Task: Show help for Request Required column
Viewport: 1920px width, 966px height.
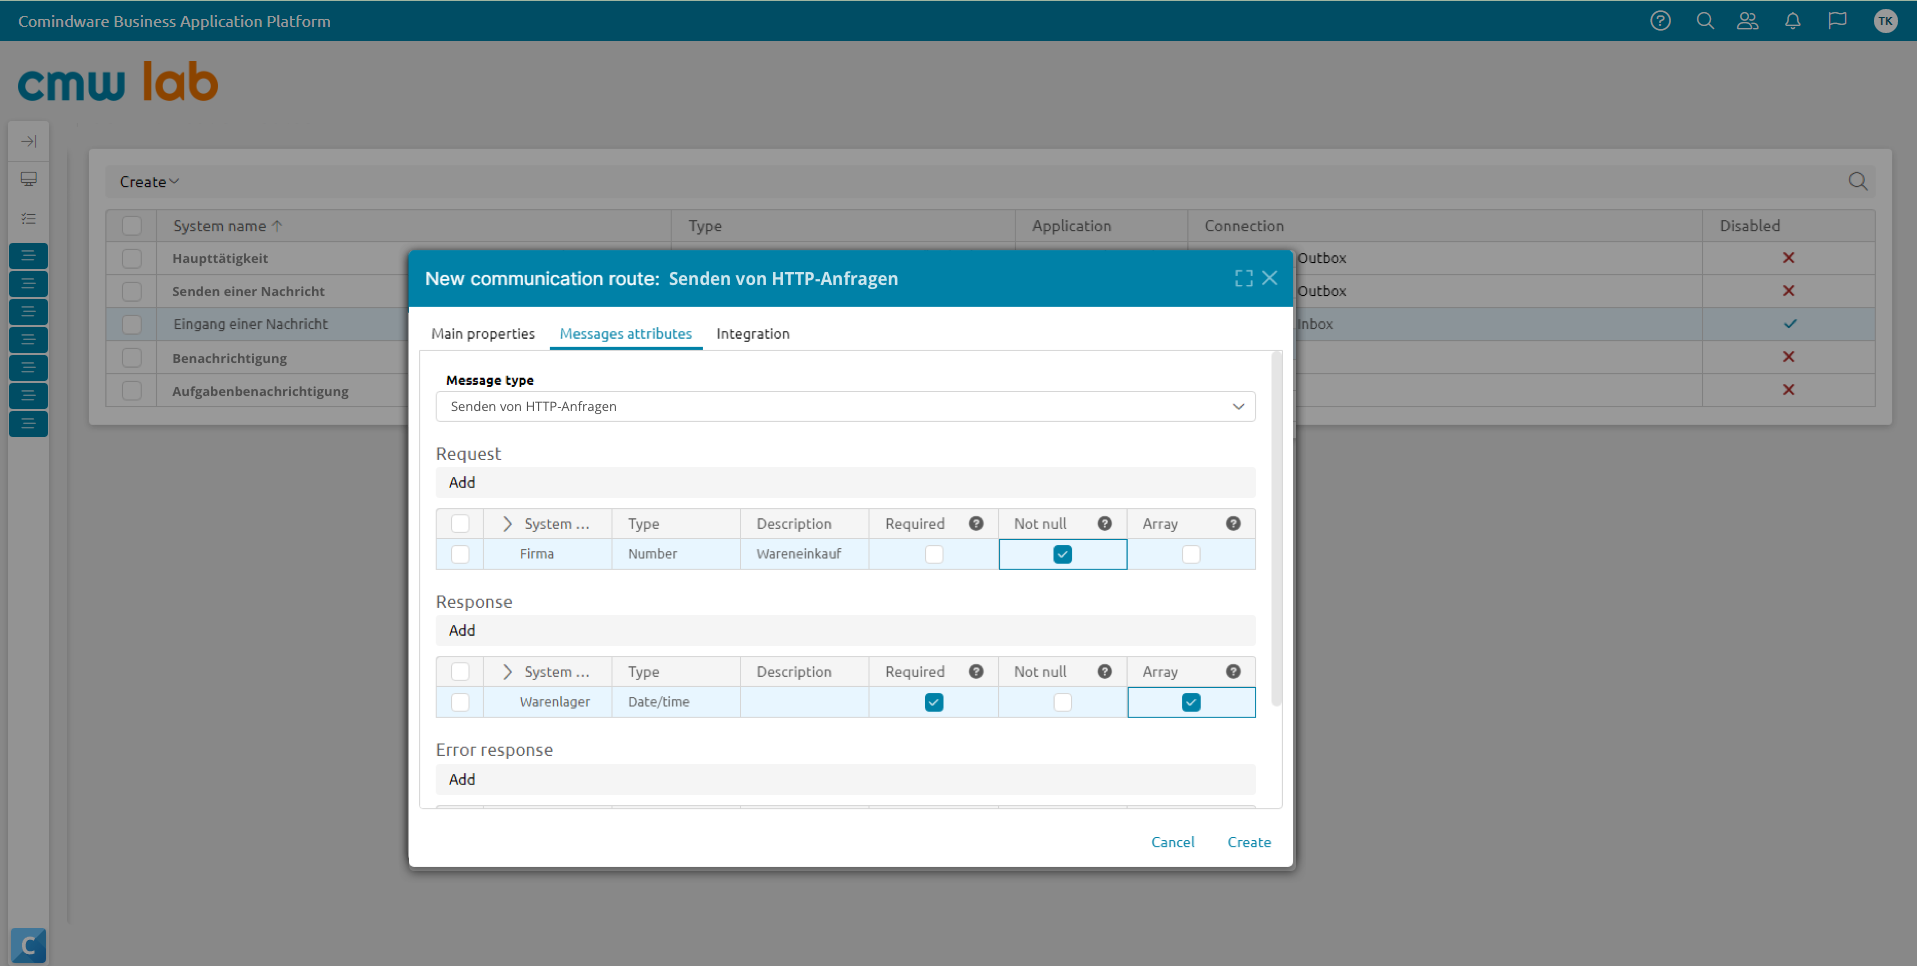Action: 976,524
